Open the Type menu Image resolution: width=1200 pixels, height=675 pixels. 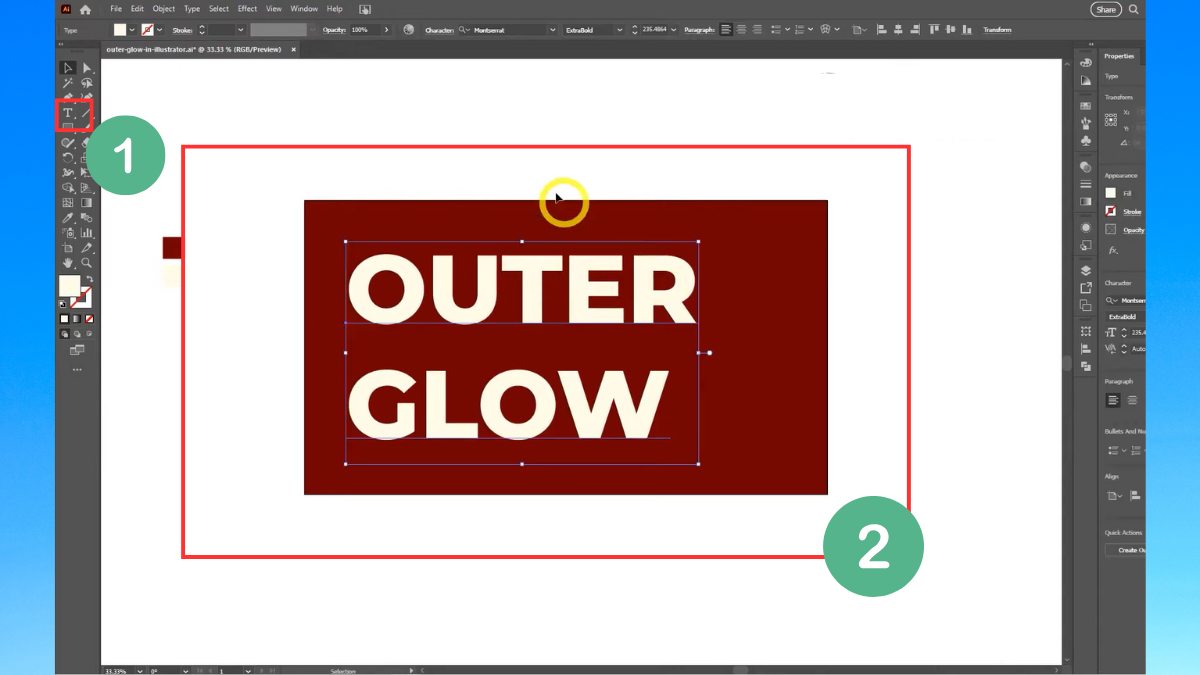[192, 9]
